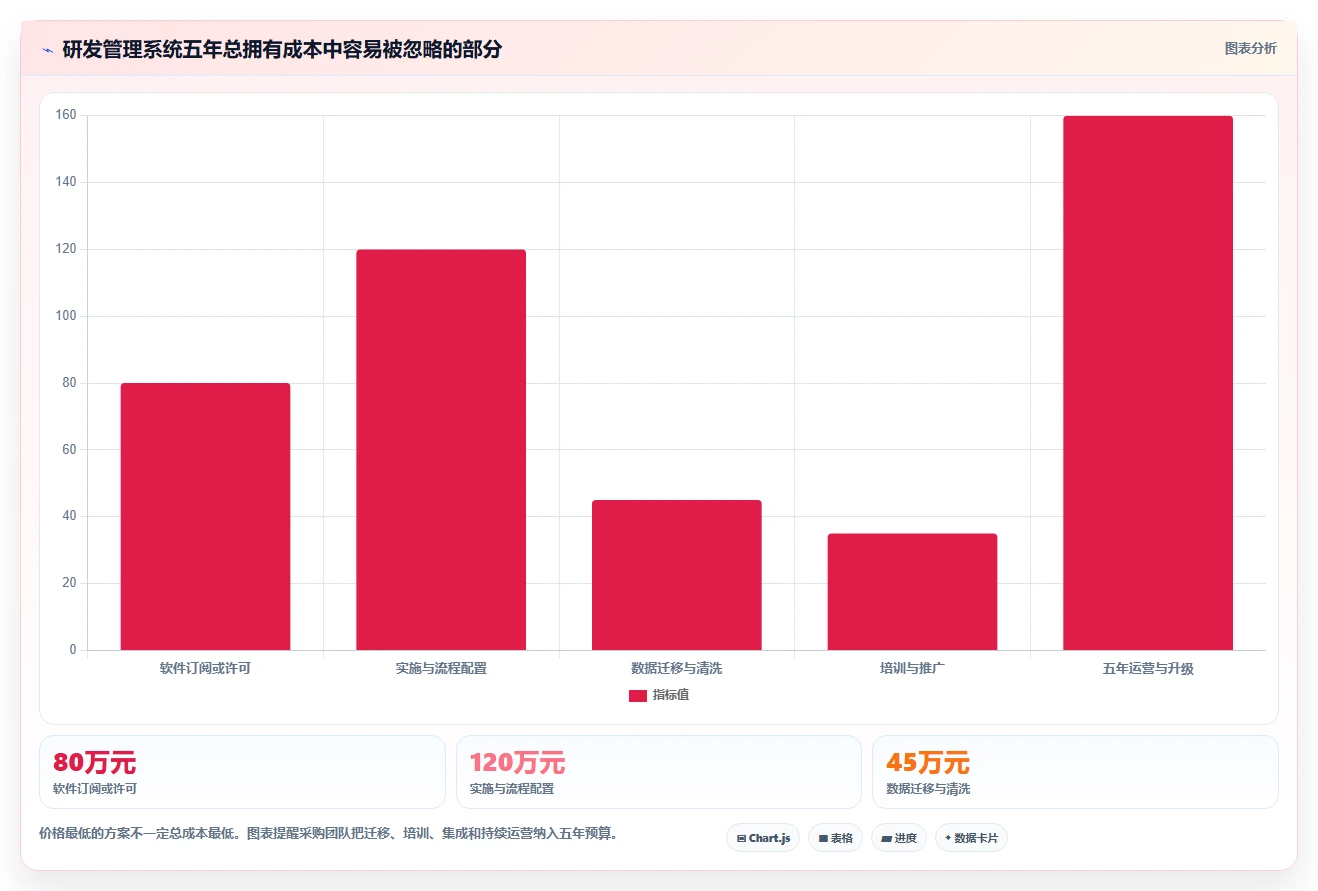Select the 培训与推广 bar in the chart
Image resolution: width=1318 pixels, height=891 pixels.
pos(912,592)
